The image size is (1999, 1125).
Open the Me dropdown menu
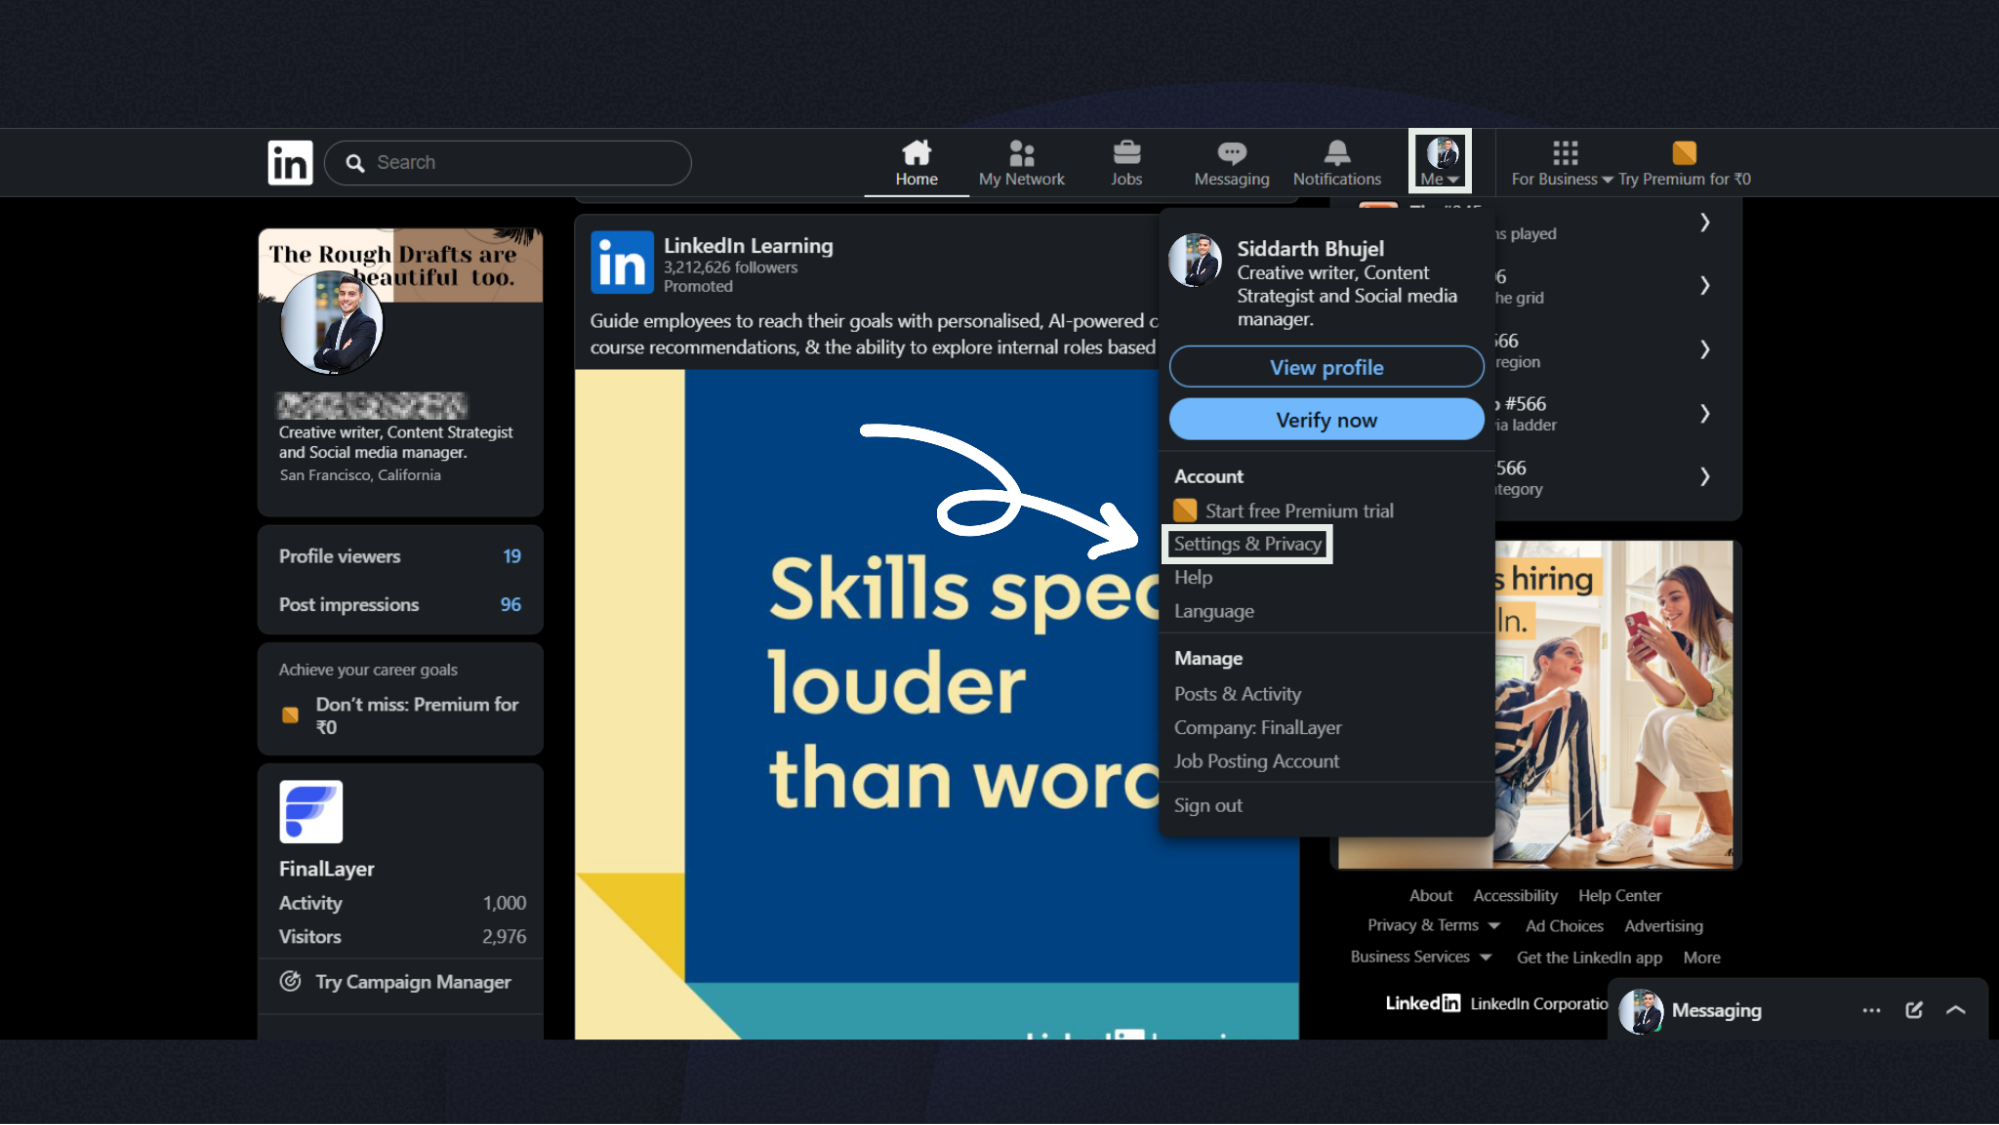1440,162
